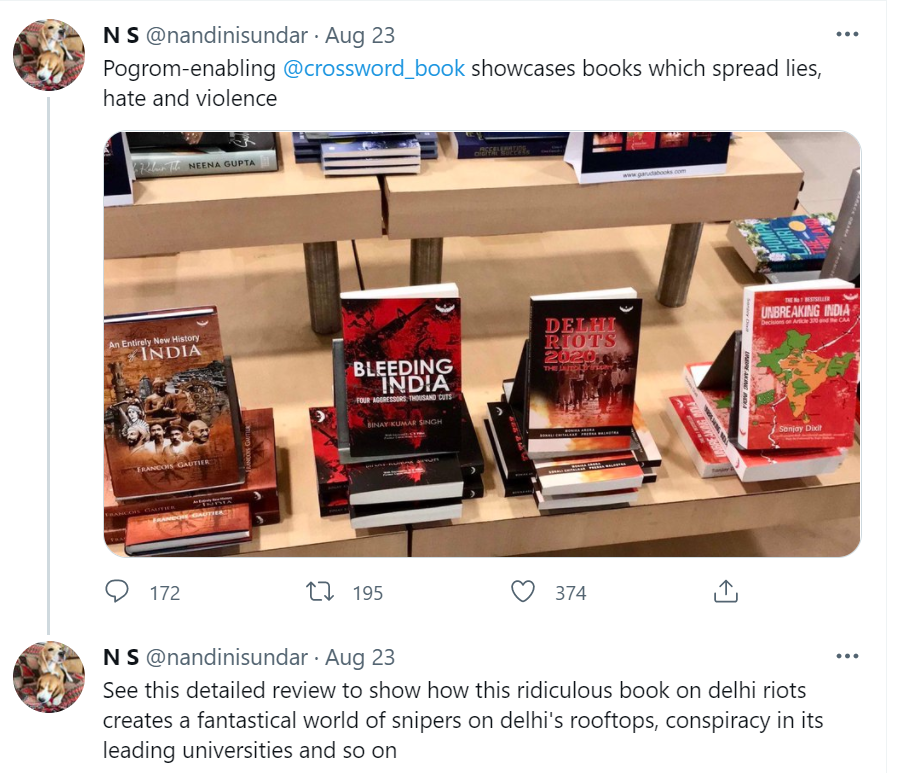Open the bookstore display photo

pos(482,344)
